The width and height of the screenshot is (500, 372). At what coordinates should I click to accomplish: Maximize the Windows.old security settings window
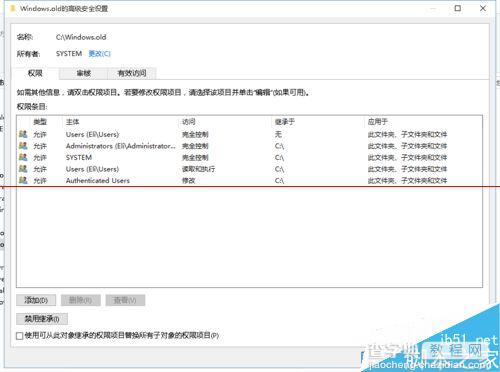458,8
